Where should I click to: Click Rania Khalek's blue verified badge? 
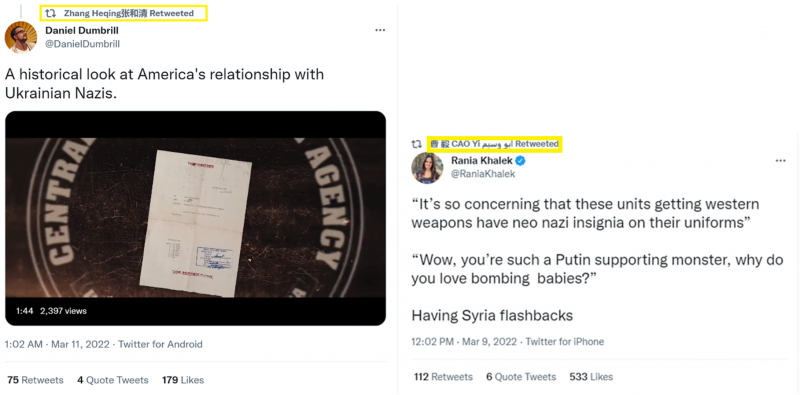520,161
